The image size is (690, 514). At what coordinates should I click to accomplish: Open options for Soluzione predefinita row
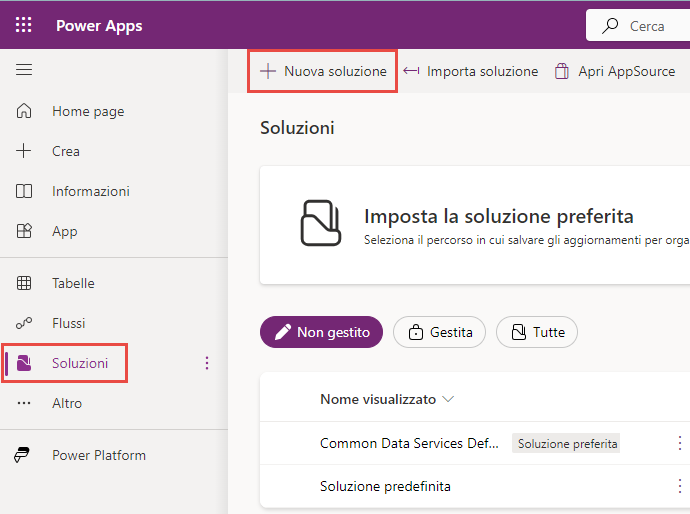tap(680, 486)
